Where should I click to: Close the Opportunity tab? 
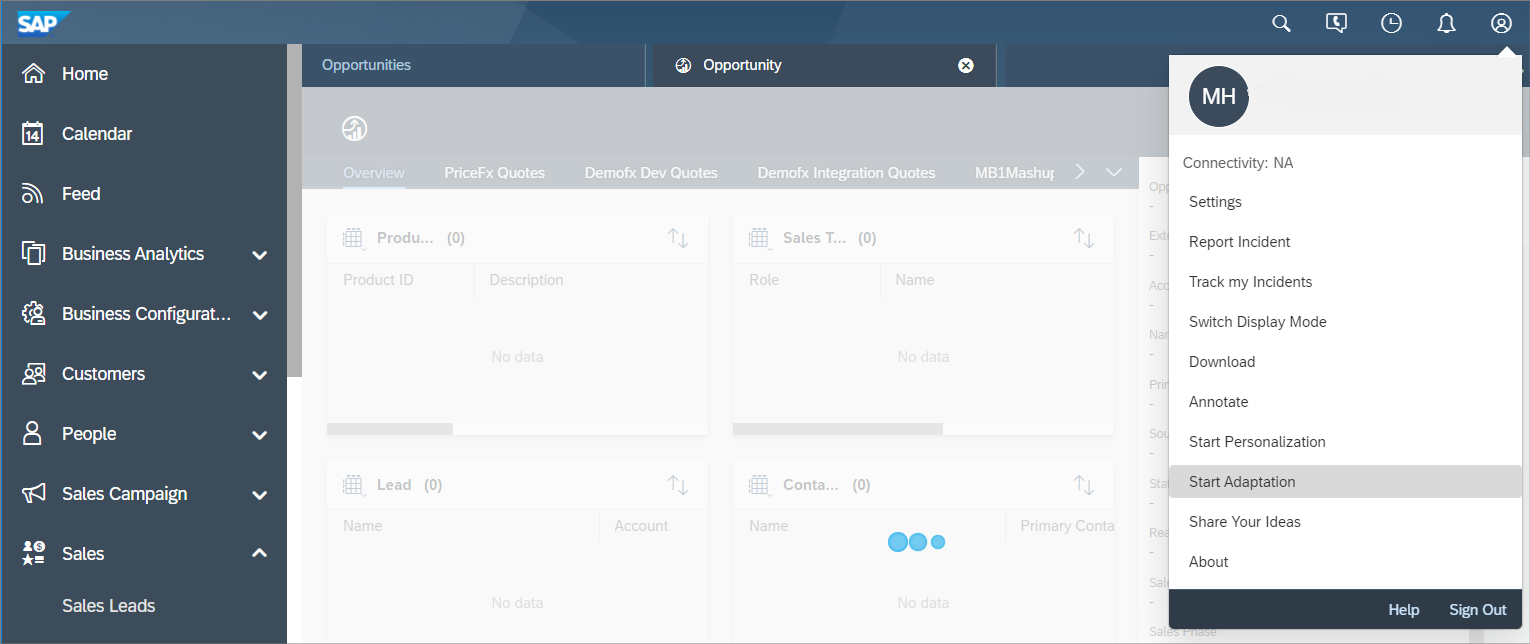(966, 65)
